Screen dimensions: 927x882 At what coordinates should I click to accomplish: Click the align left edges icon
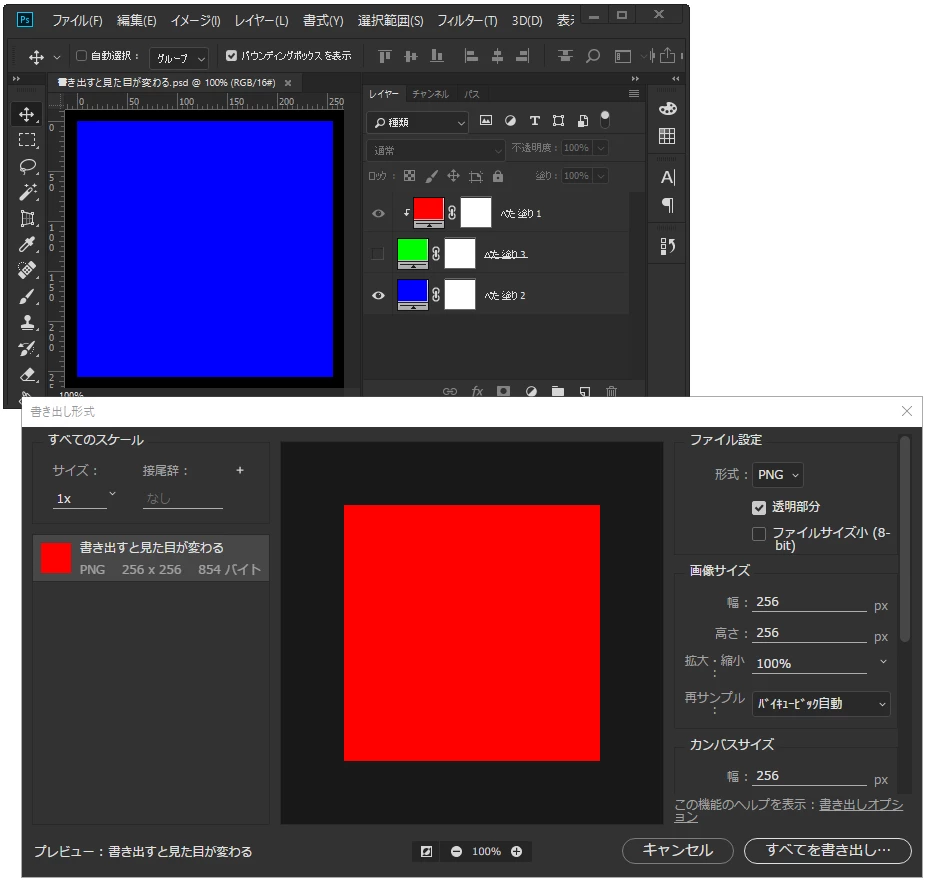pyautogui.click(x=471, y=56)
